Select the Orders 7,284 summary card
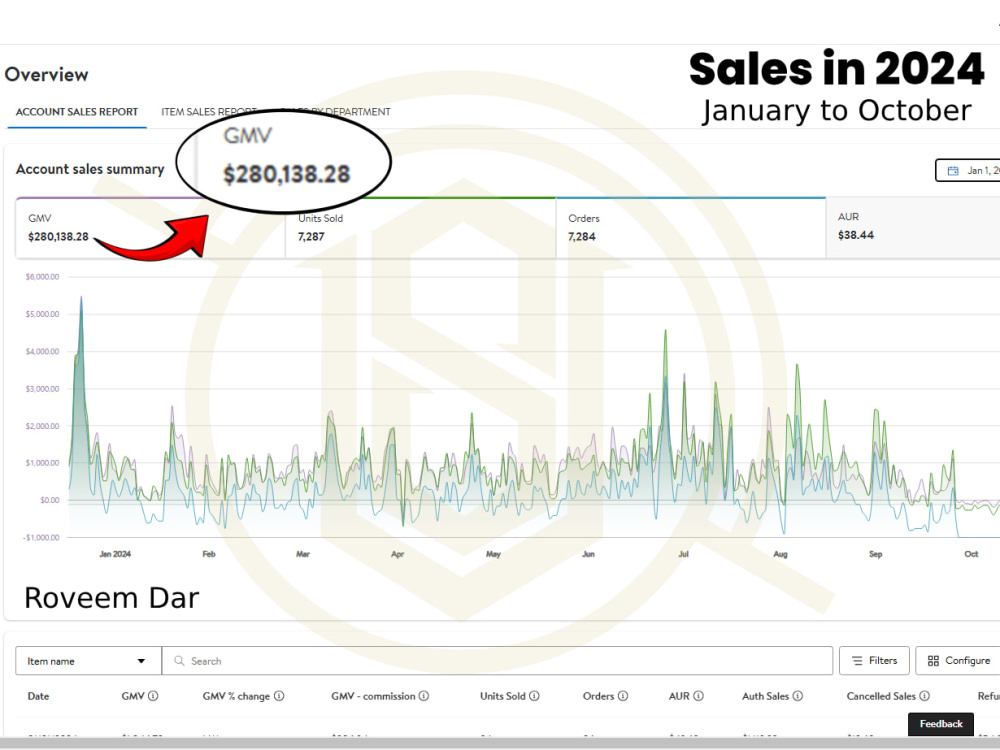This screenshot has height=750, width=1000. 691,228
